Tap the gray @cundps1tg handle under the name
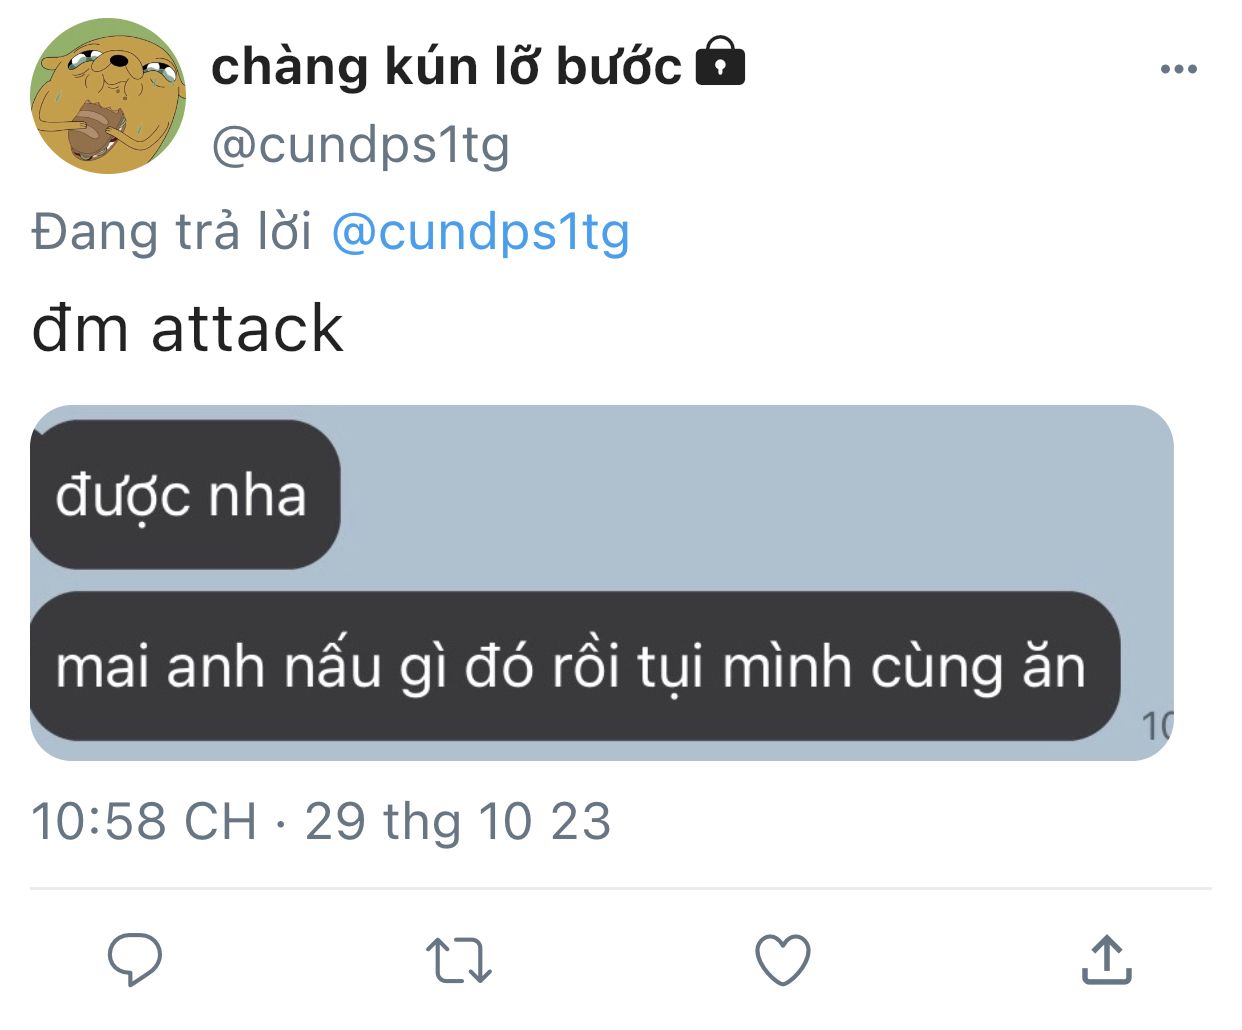This screenshot has width=1242, height=1030. tap(361, 145)
